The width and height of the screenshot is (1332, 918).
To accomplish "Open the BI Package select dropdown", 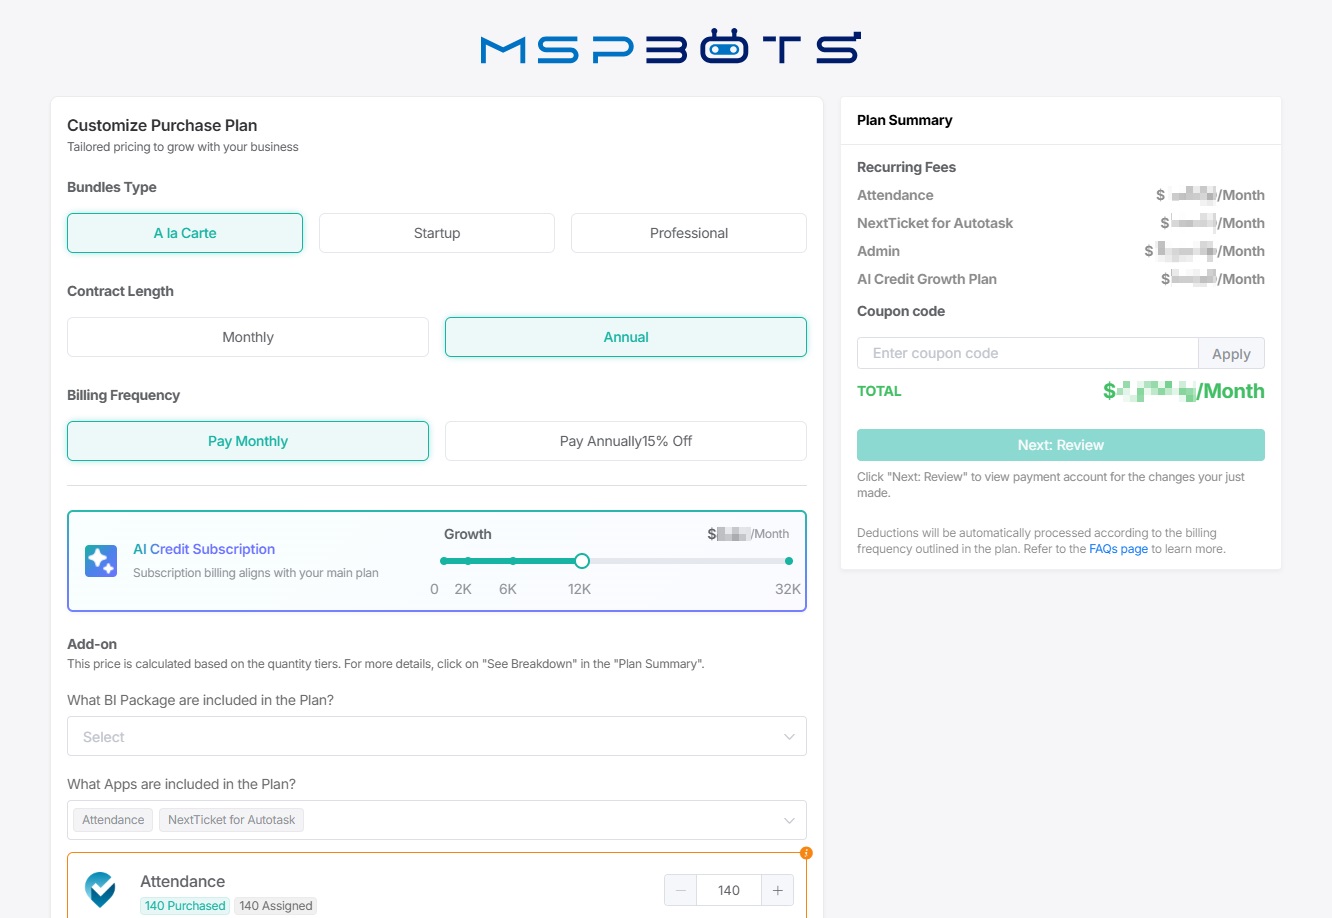I will 437,737.
